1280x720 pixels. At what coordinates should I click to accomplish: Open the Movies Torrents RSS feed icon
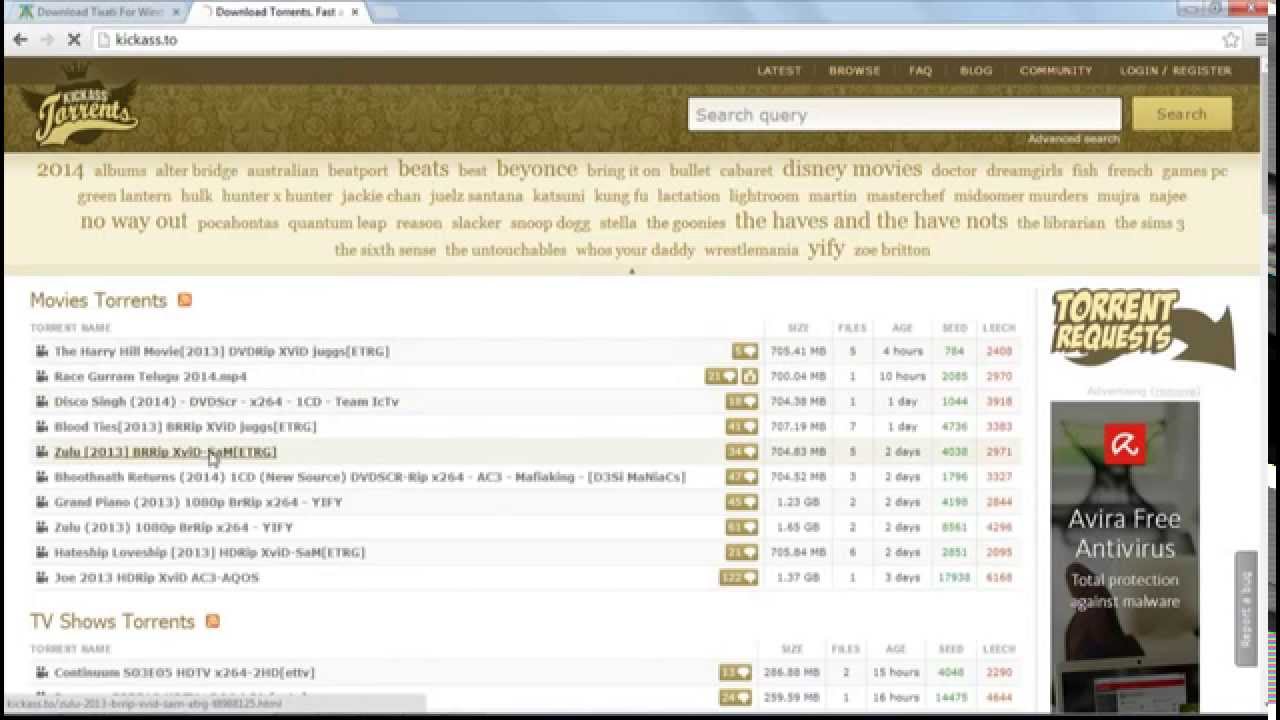pos(184,300)
